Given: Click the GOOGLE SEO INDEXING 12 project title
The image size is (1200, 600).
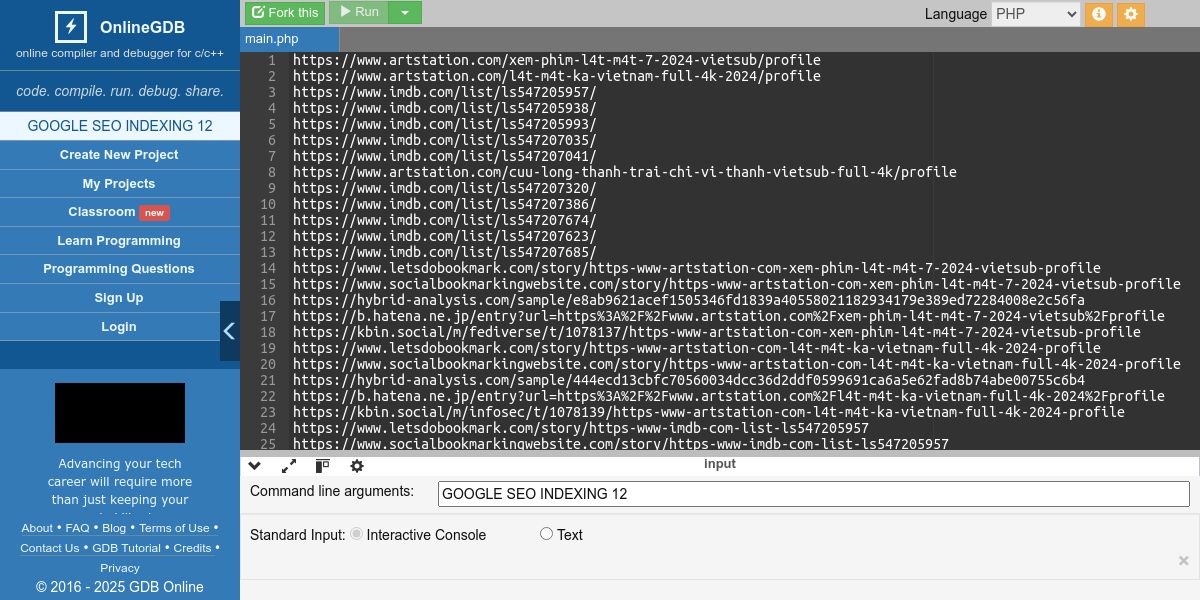Looking at the screenshot, I should tap(120, 126).
